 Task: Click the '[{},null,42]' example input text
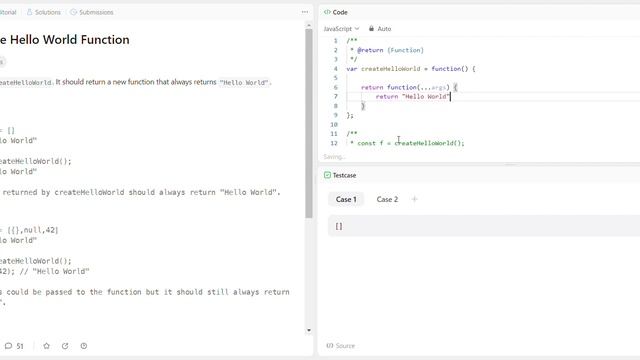click(x=33, y=230)
